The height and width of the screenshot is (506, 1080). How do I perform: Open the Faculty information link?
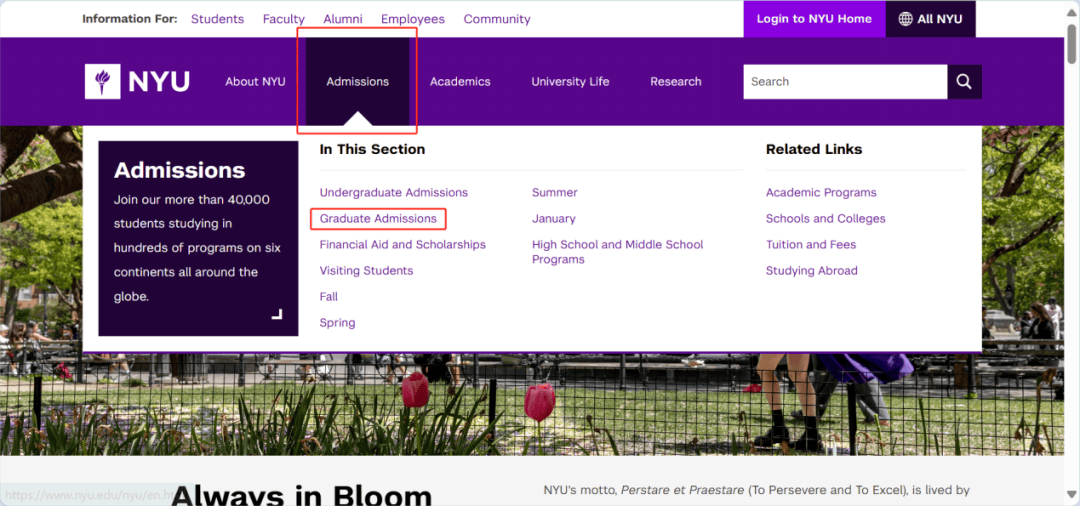(x=284, y=19)
